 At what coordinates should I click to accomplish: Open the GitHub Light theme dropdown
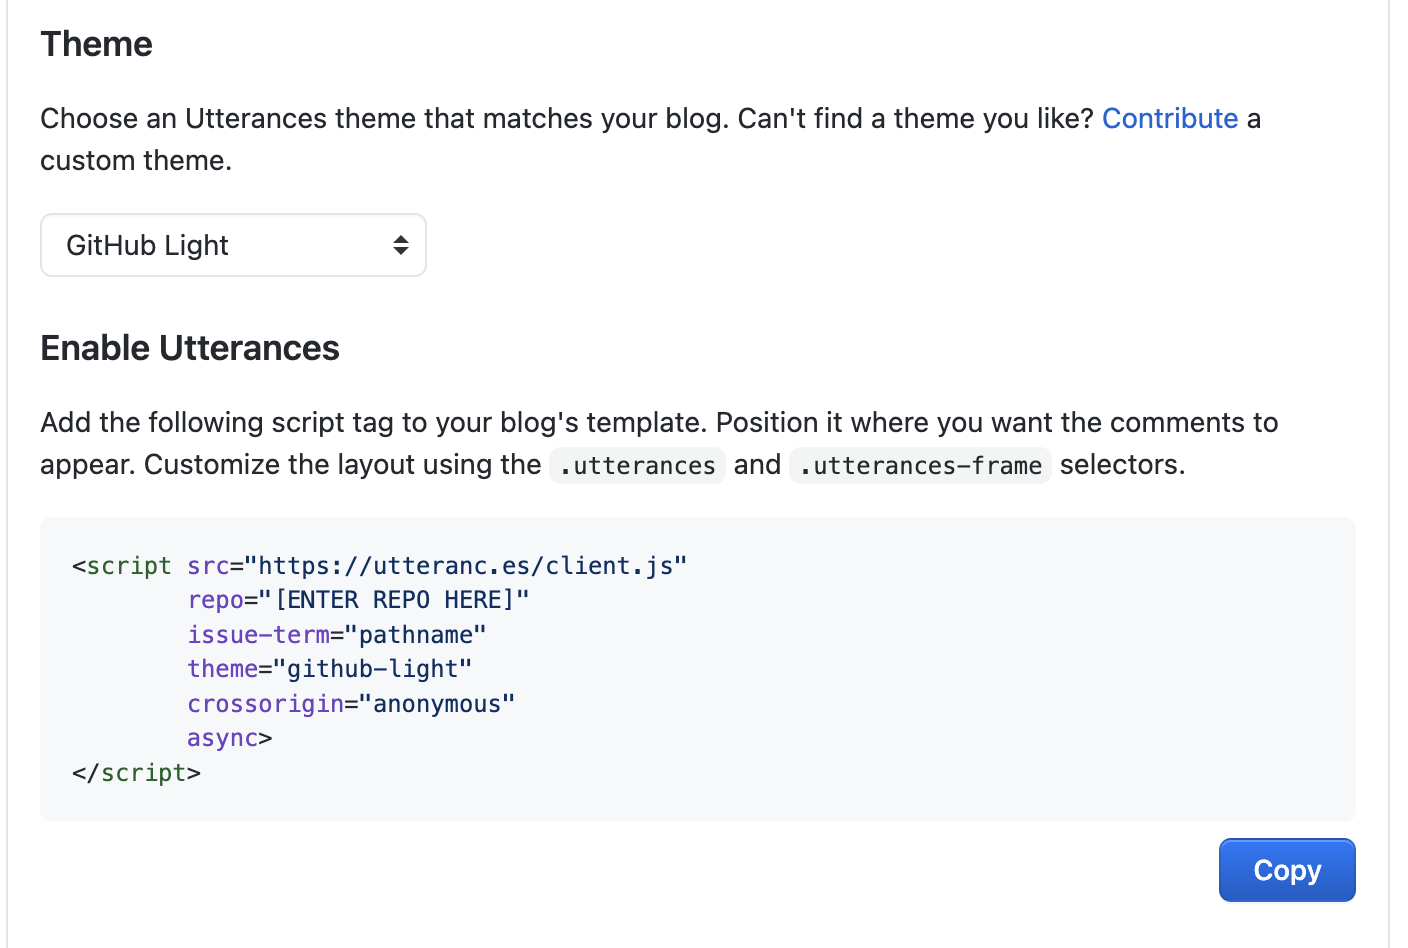tap(233, 245)
